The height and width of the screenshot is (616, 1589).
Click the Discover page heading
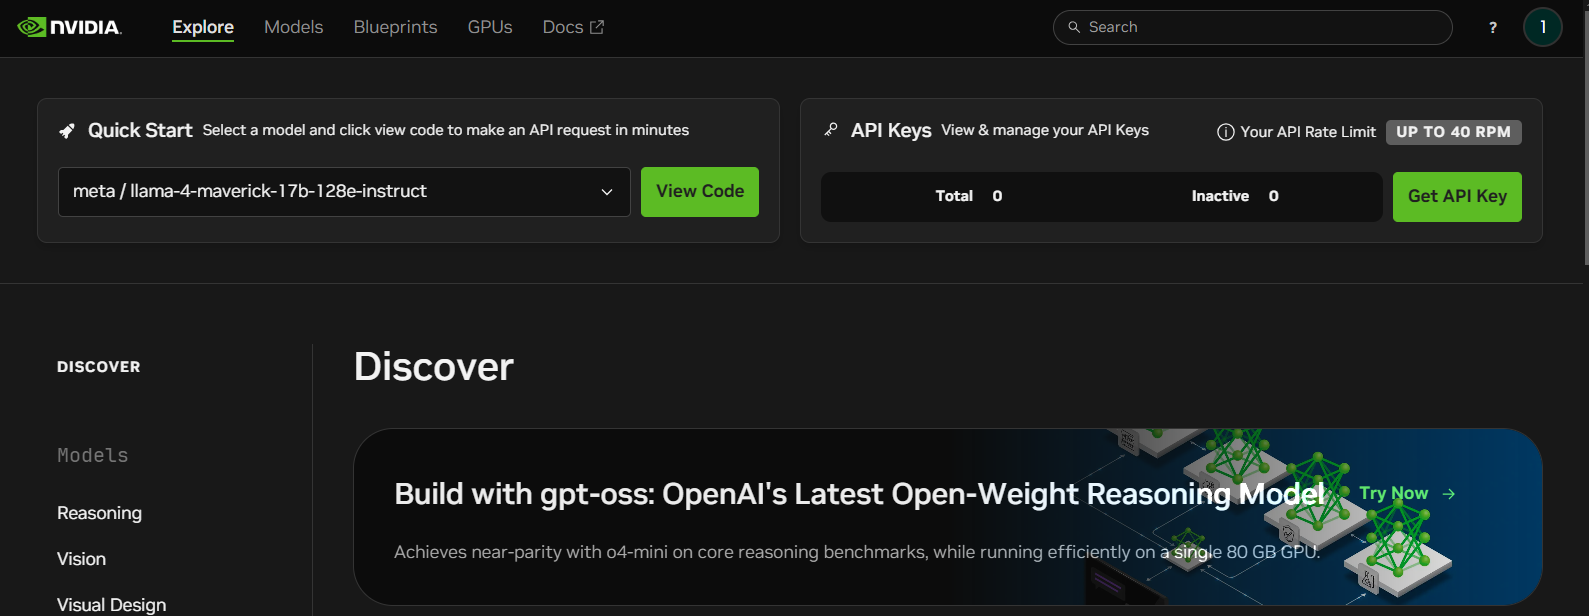434,367
